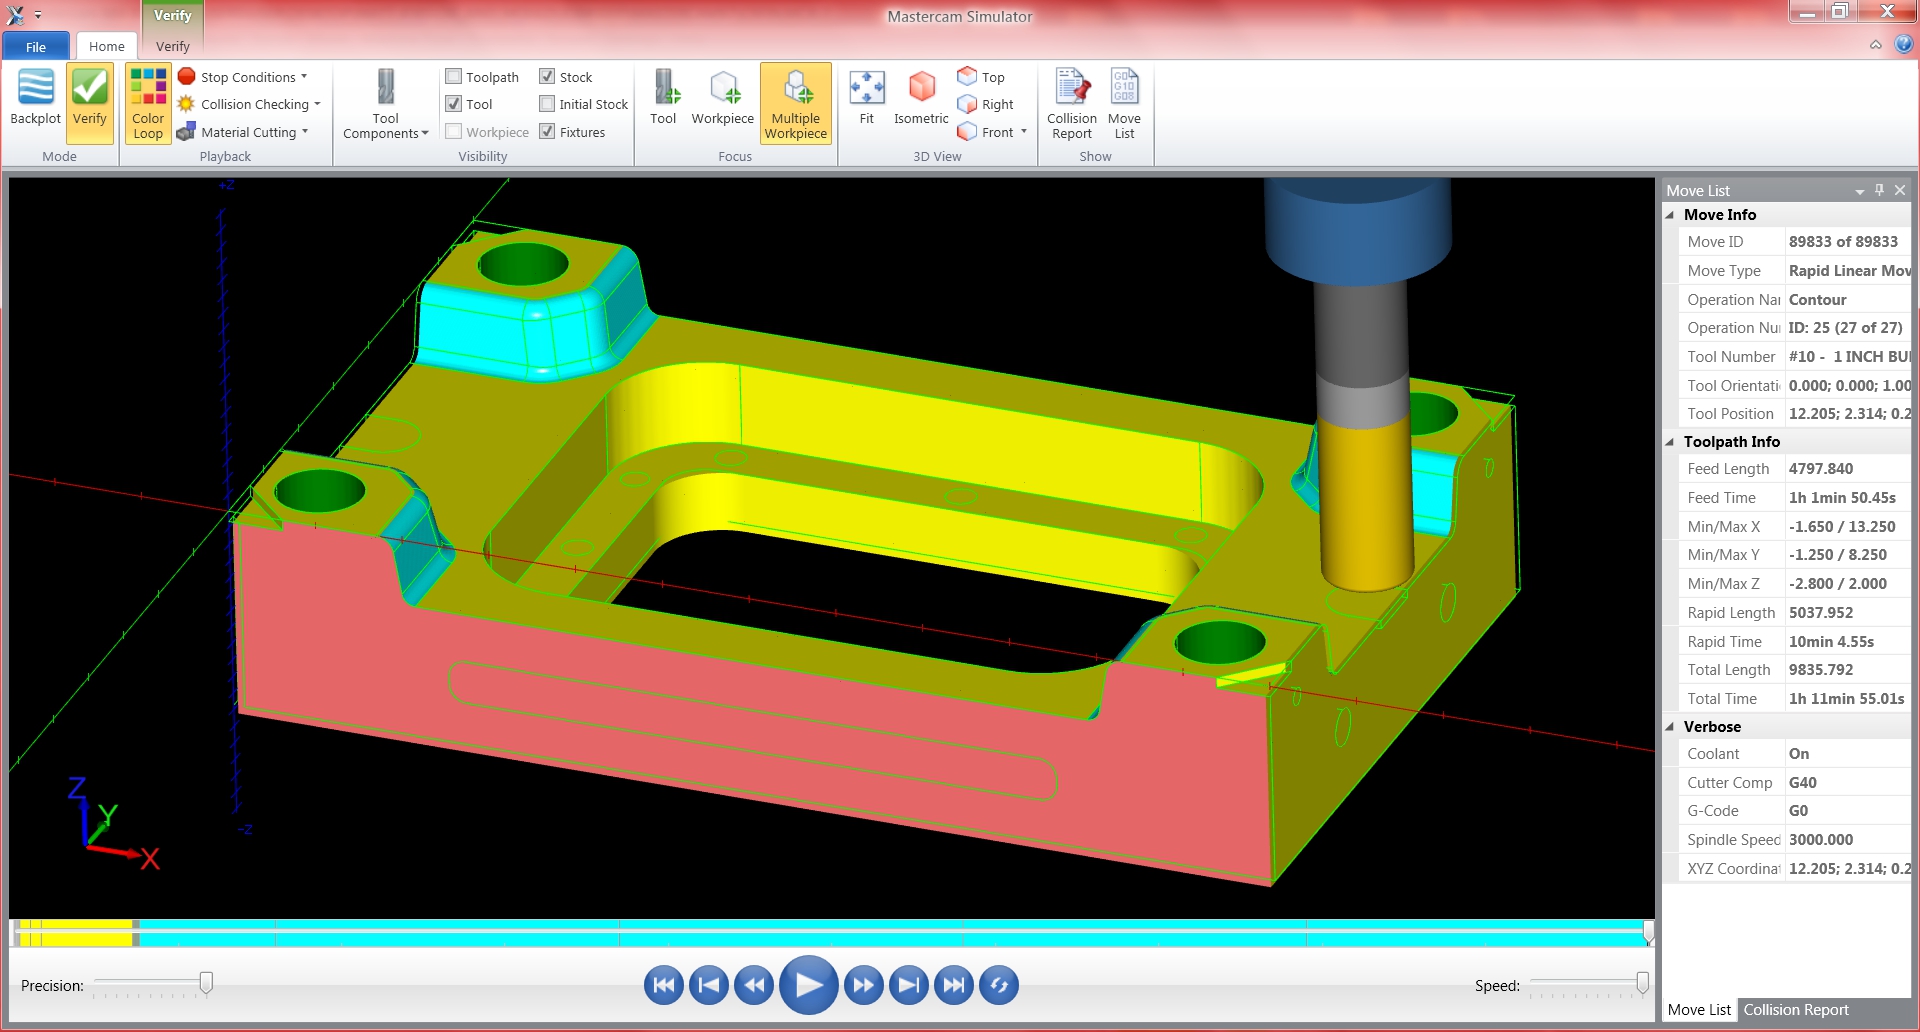Switch to Front view
Viewport: 1920px width, 1032px height.
point(986,132)
